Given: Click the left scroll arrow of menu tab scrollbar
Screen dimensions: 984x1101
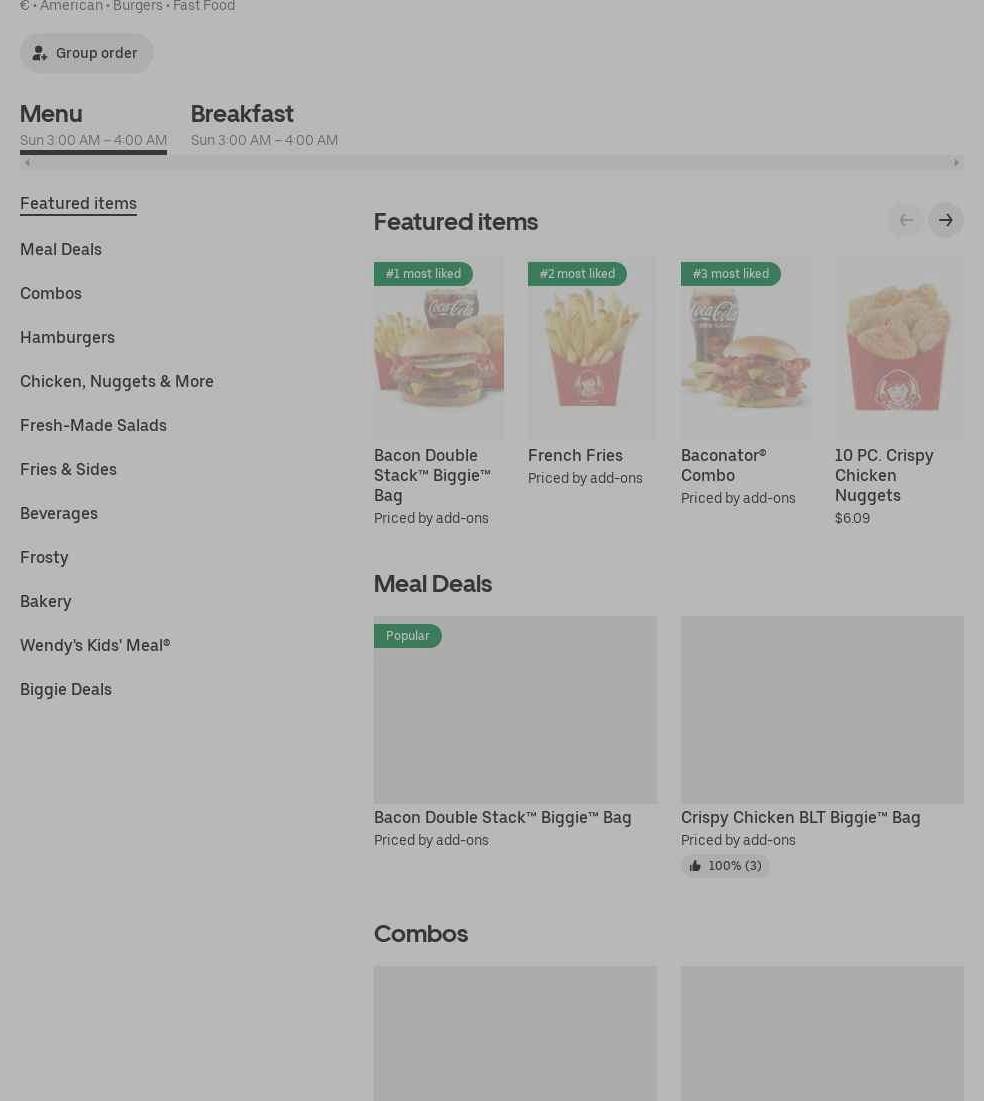Looking at the screenshot, I should pos(27,163).
